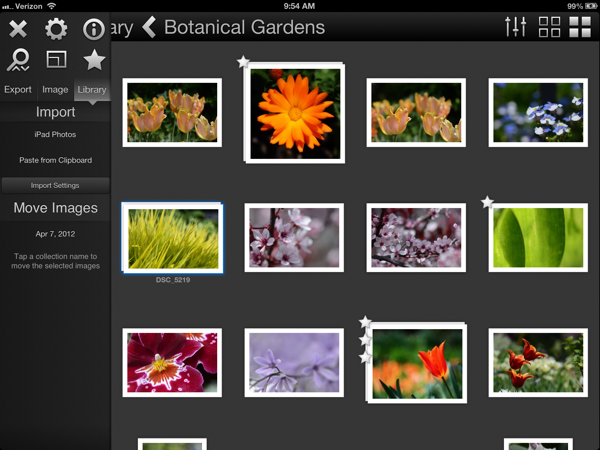
Task: Tap the magnifier loupe icon
Action: coord(17,60)
